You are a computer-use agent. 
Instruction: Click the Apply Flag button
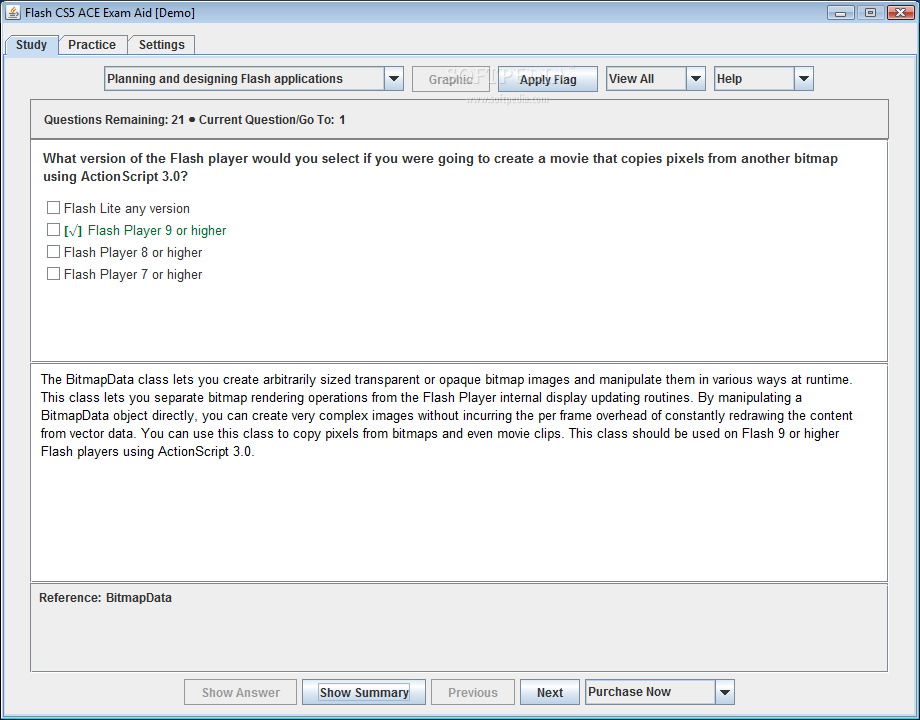point(548,79)
